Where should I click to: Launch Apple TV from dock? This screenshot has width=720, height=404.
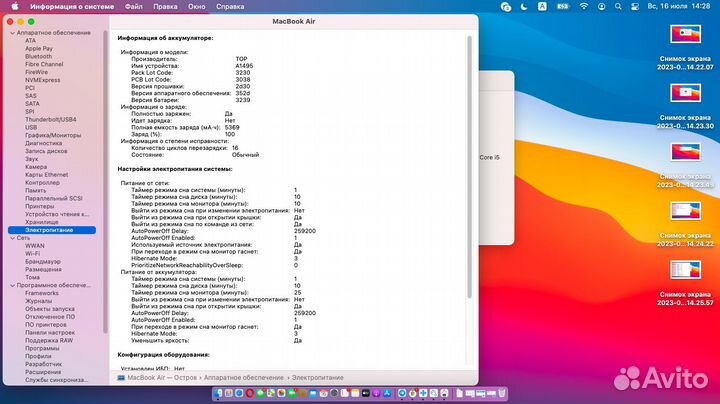(366, 393)
